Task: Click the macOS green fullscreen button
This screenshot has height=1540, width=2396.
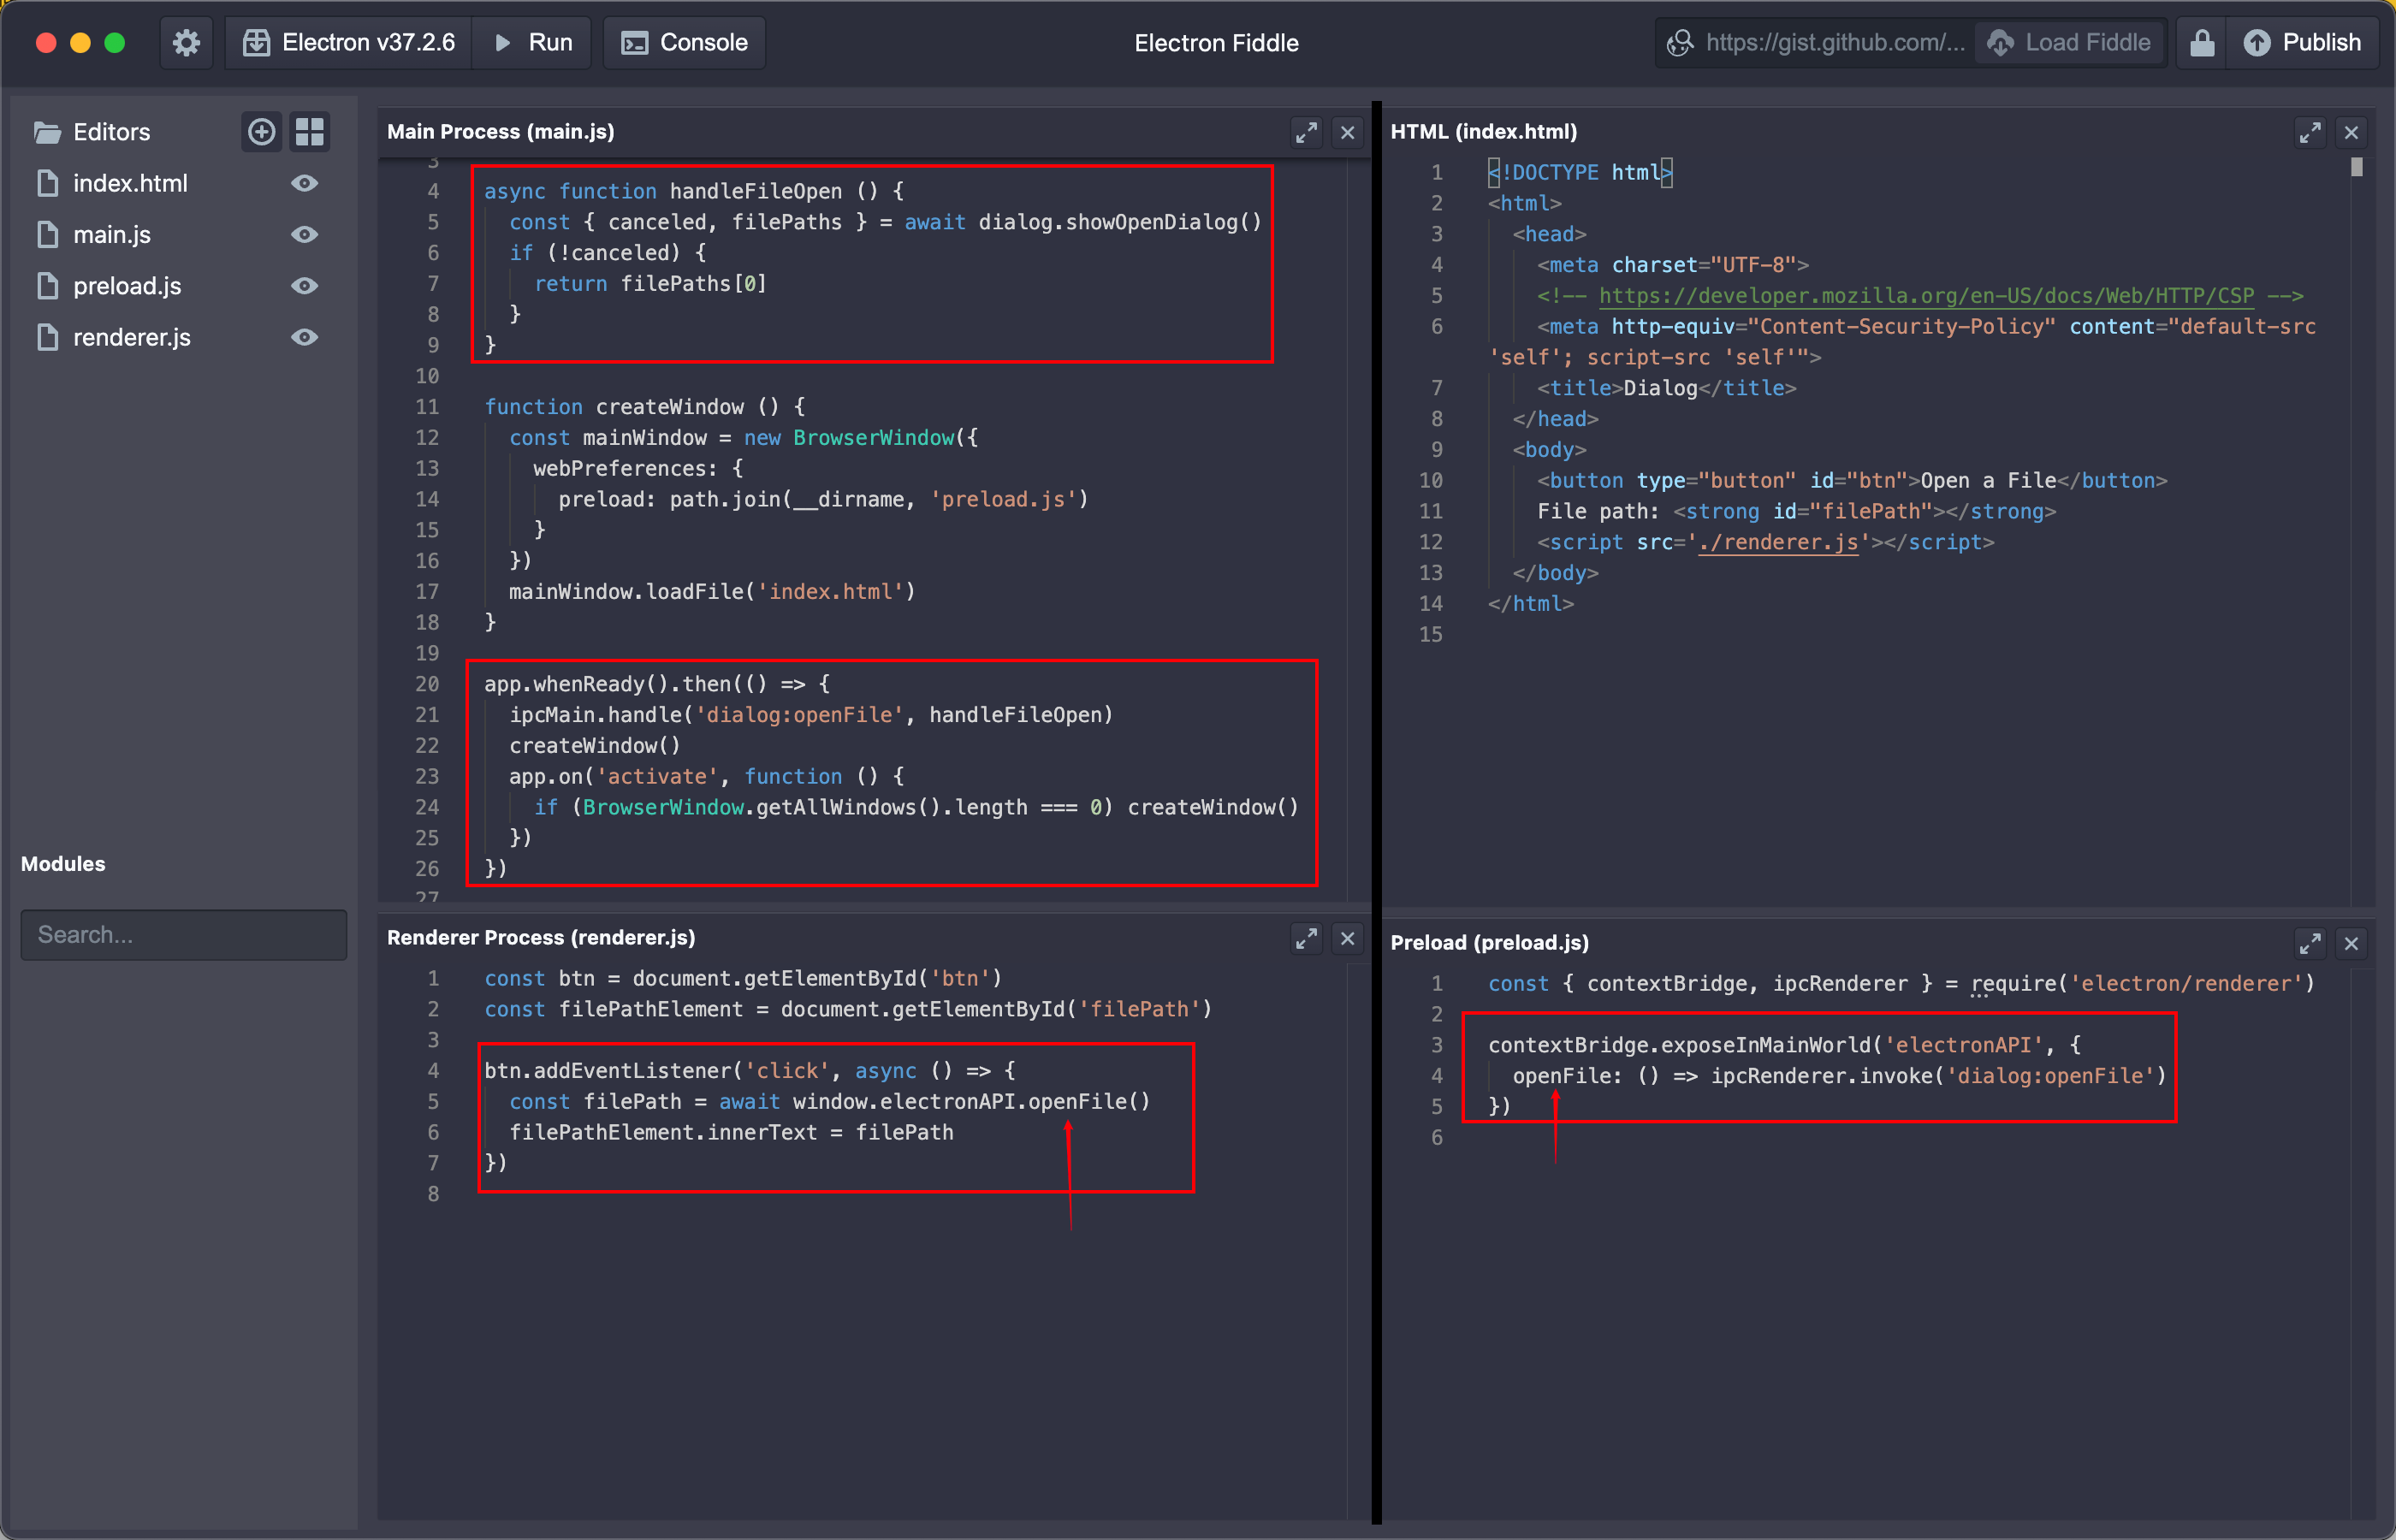Action: pyautogui.click(x=115, y=43)
